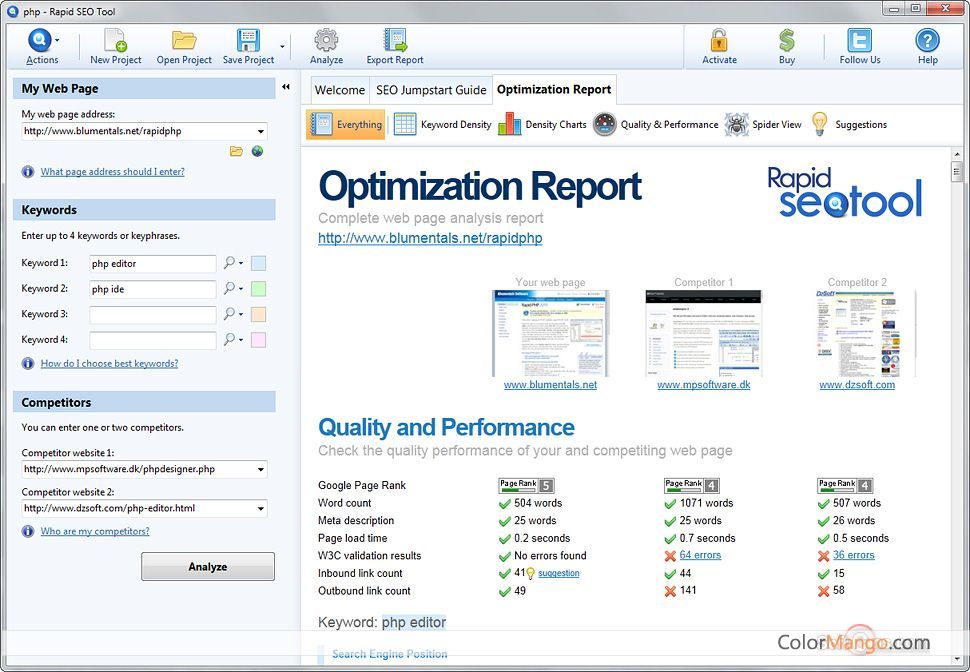The width and height of the screenshot is (970, 672).
Task: Click magnifier icon beside Keyword 4
Action: point(230,339)
